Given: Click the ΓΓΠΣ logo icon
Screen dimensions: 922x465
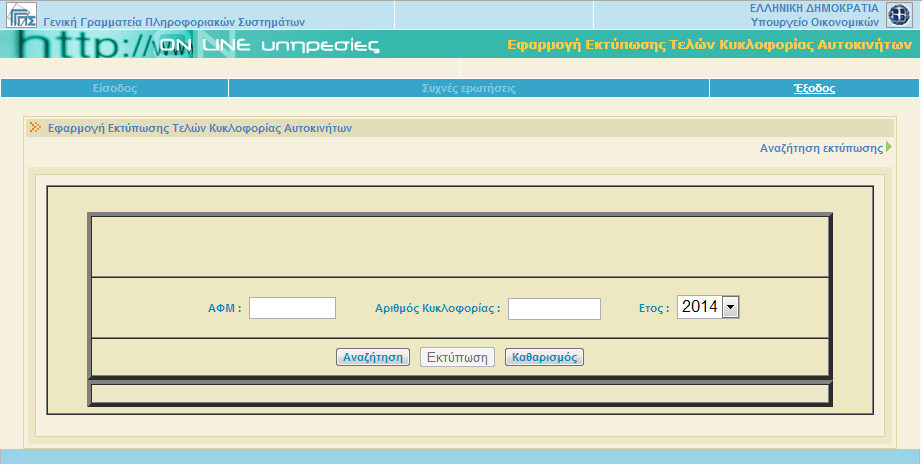Looking at the screenshot, I should click(22, 16).
